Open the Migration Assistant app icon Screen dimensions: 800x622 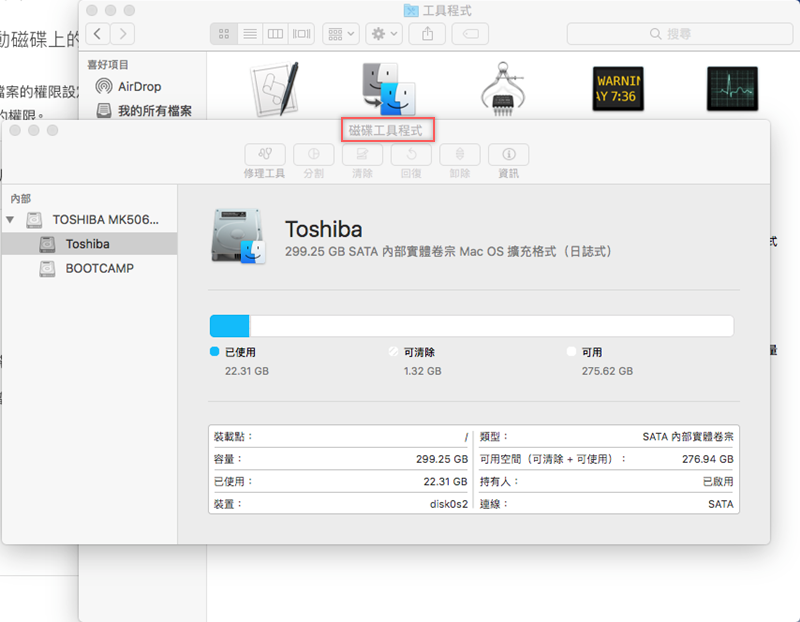389,90
